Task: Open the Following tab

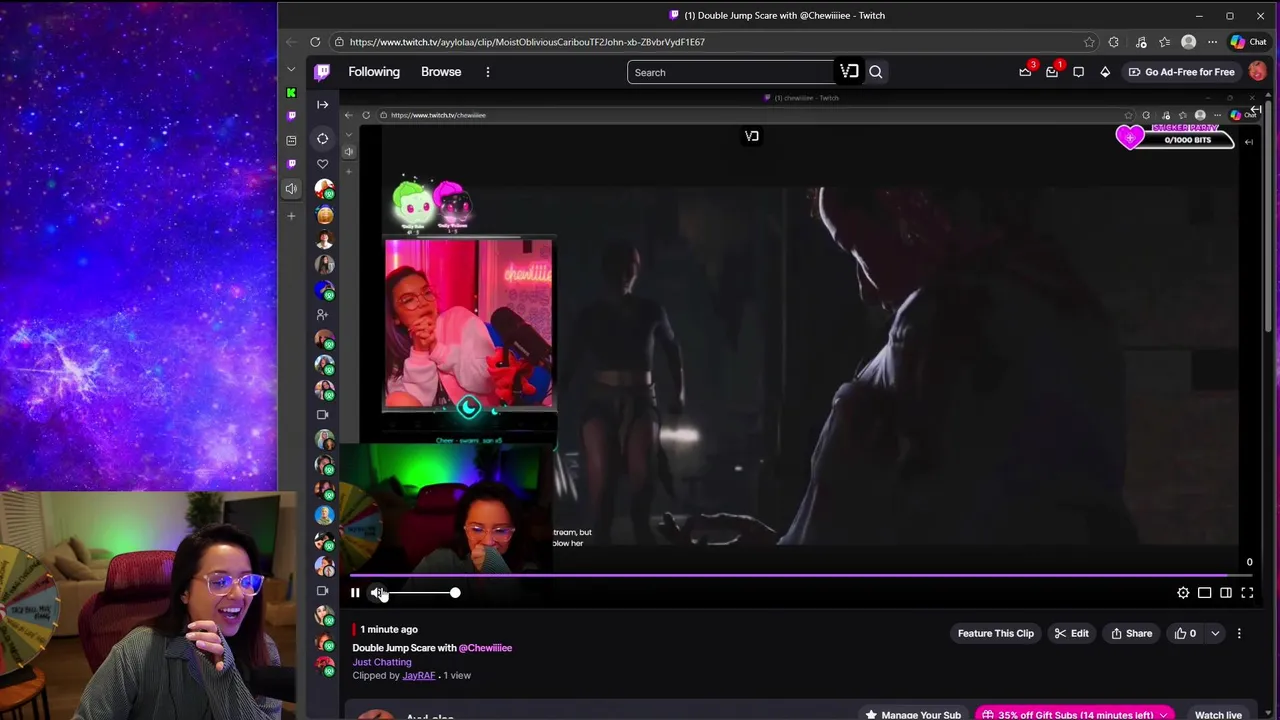Action: tap(374, 72)
